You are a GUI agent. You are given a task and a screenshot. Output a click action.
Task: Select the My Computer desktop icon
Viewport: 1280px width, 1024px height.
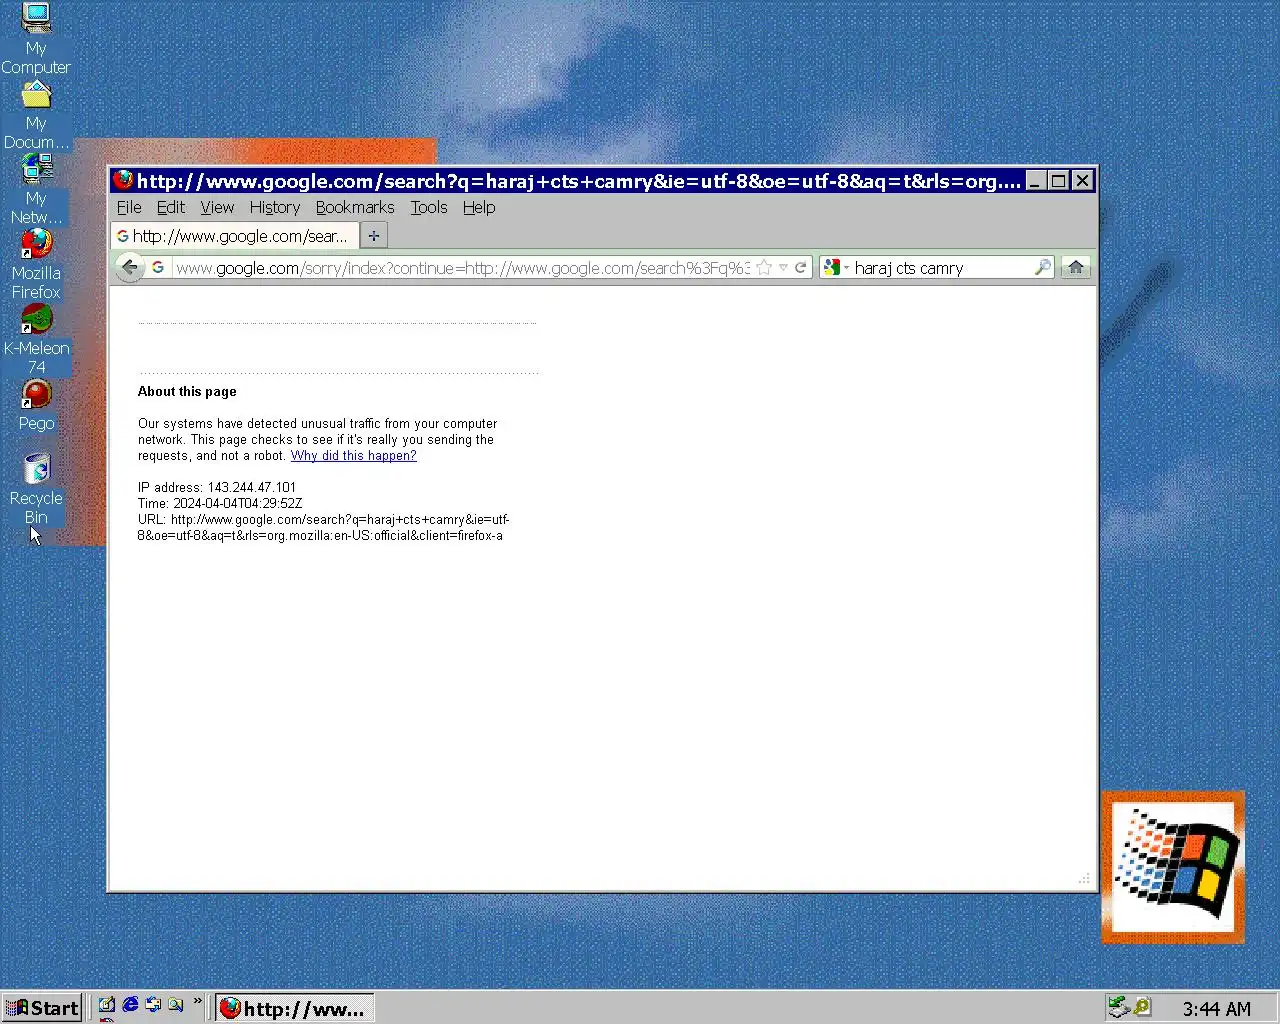click(36, 40)
